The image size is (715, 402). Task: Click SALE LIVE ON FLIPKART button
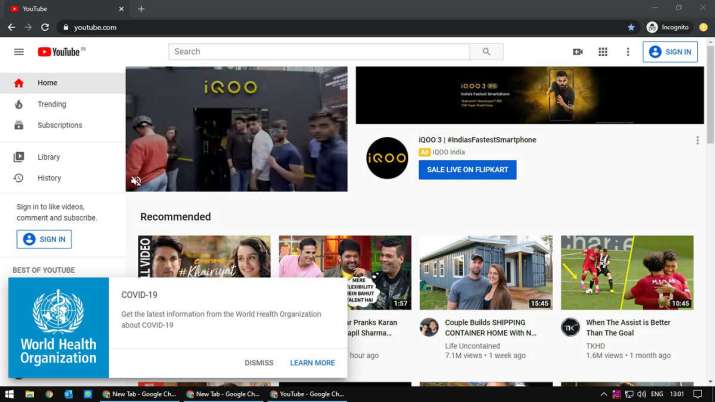[x=467, y=170]
